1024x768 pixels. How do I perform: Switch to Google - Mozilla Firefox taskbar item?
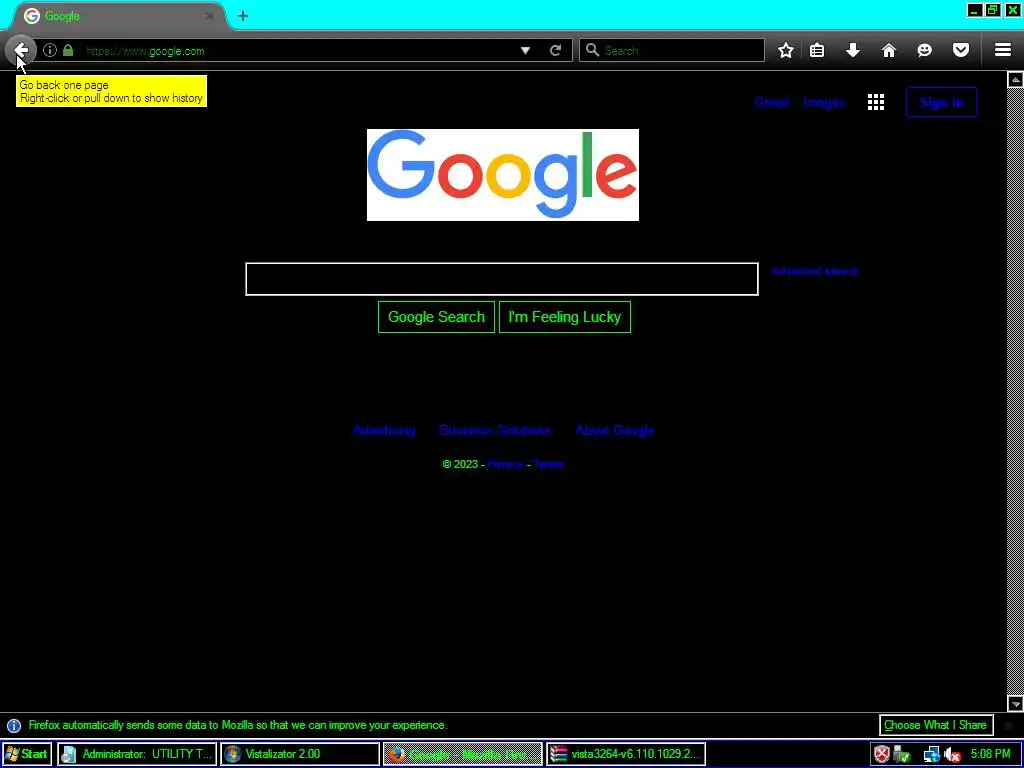(x=462, y=754)
